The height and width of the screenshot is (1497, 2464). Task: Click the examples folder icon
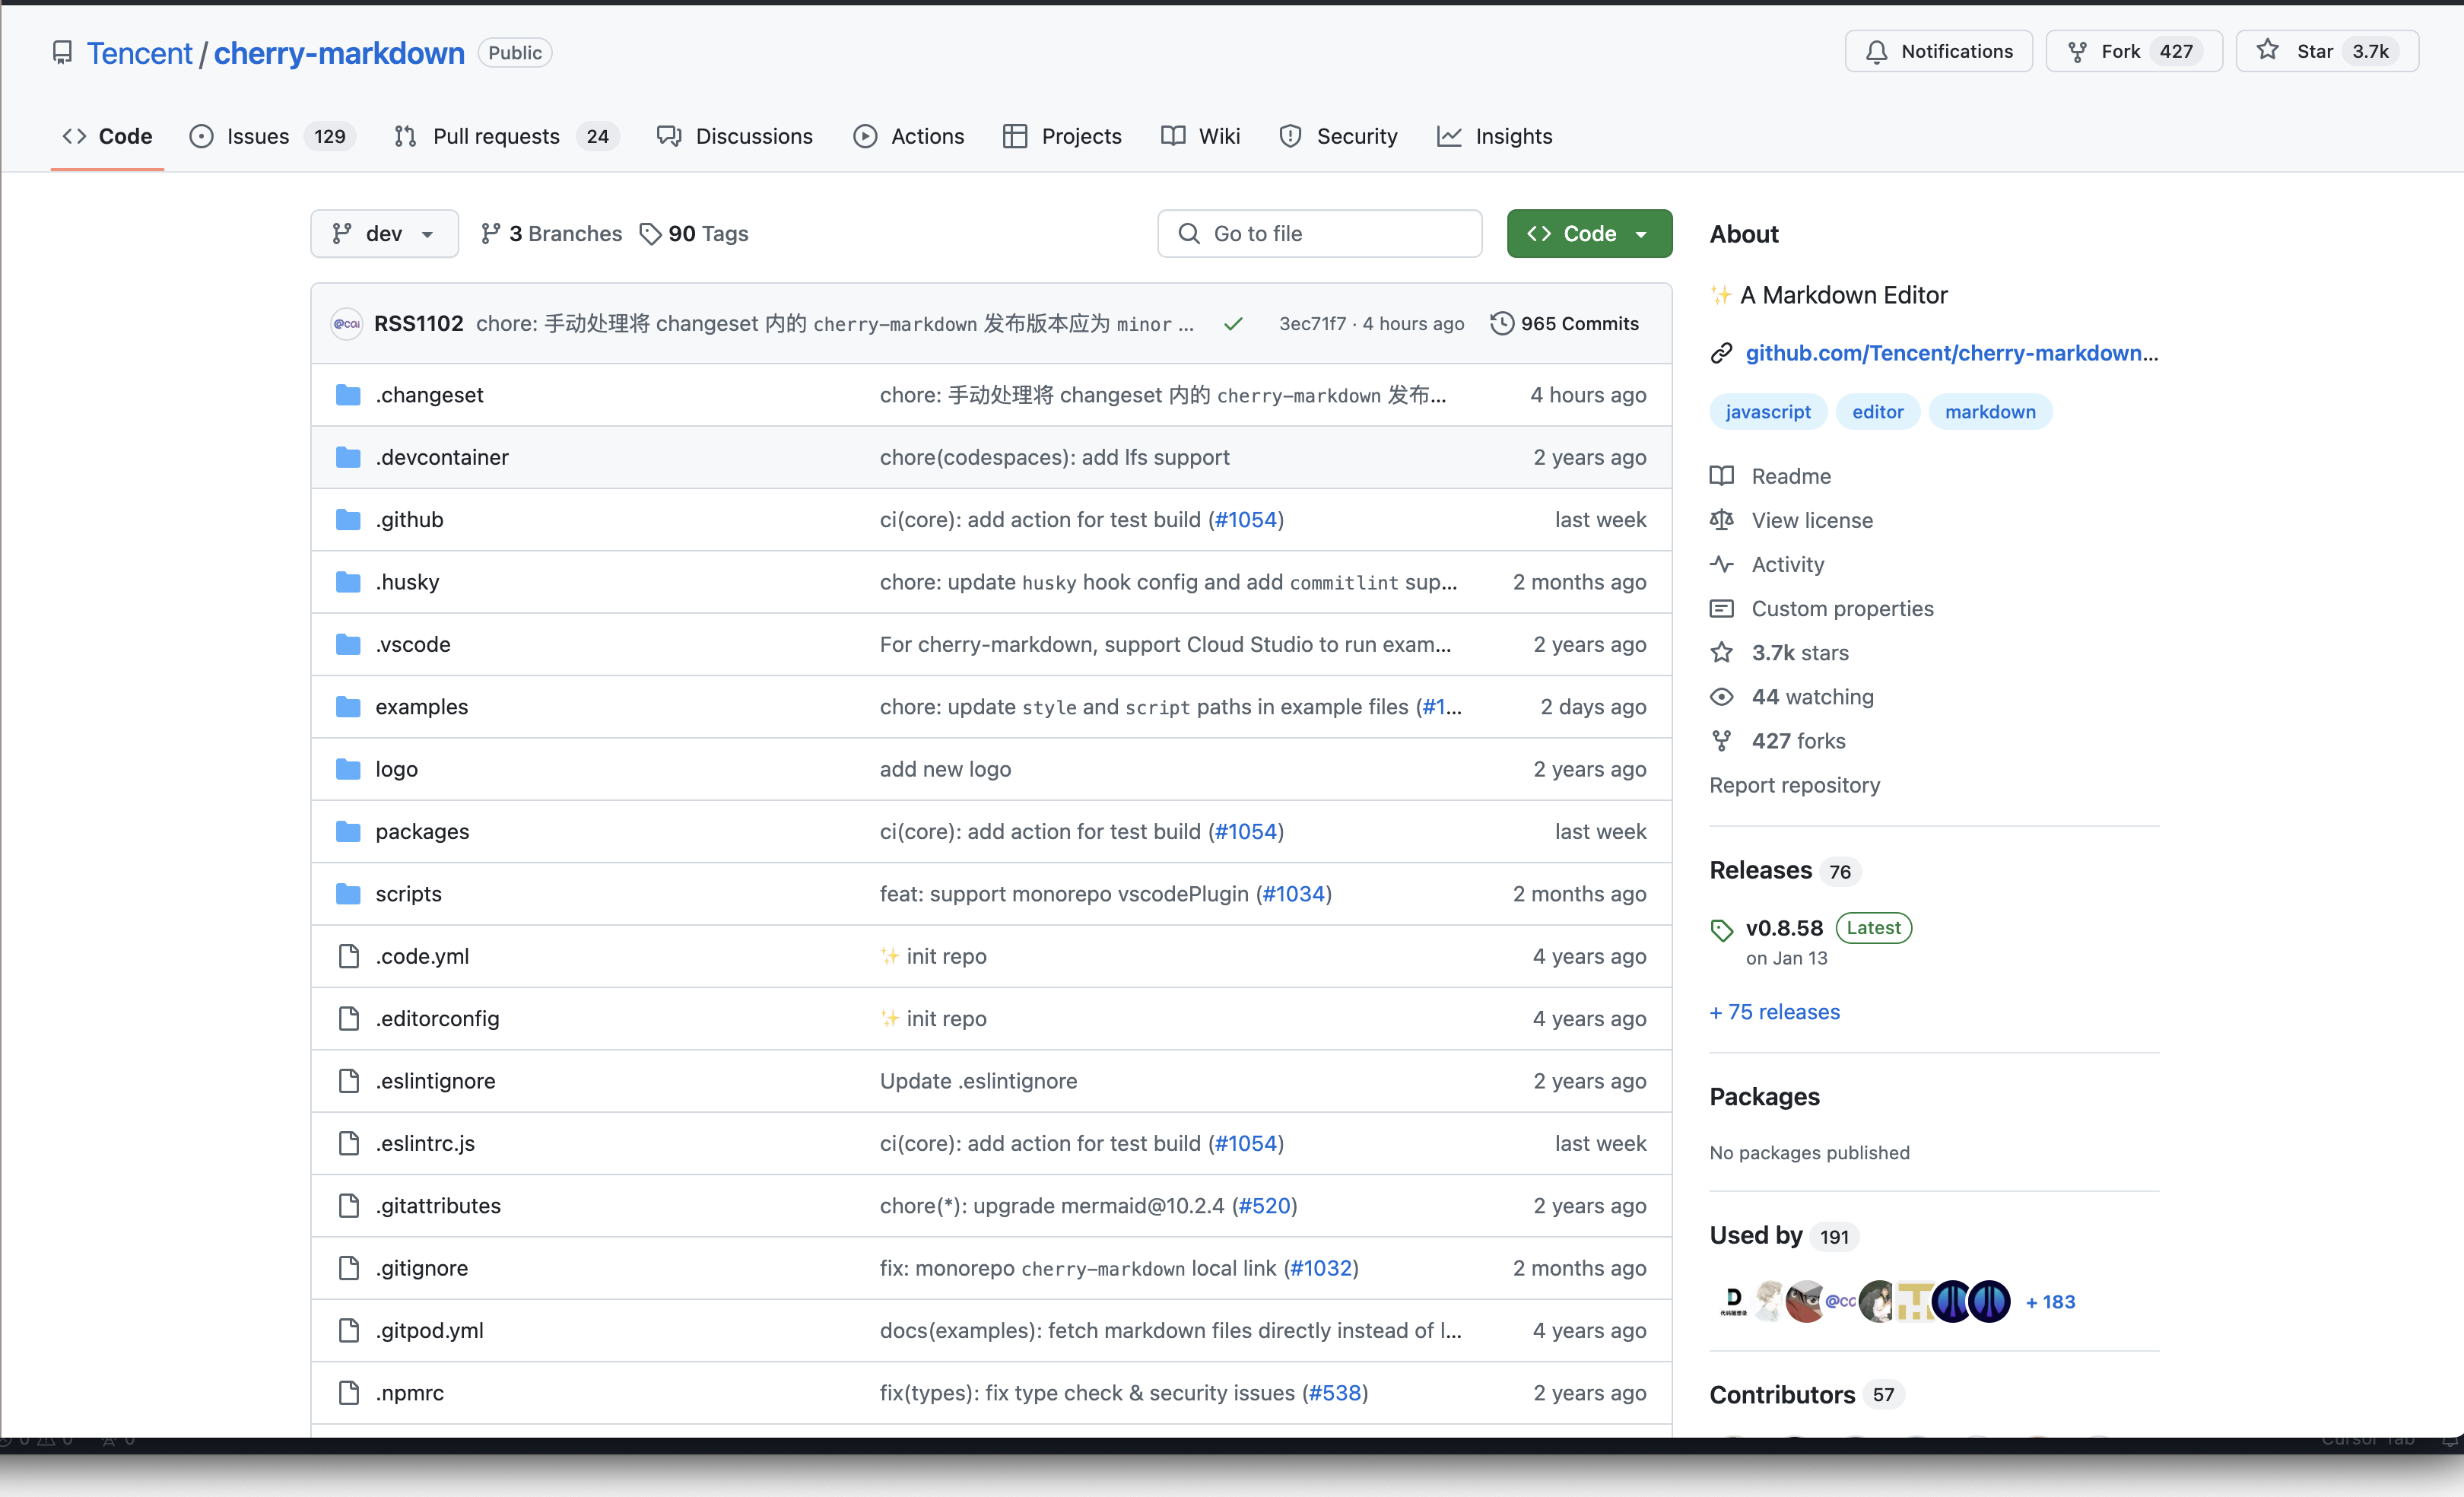click(348, 707)
